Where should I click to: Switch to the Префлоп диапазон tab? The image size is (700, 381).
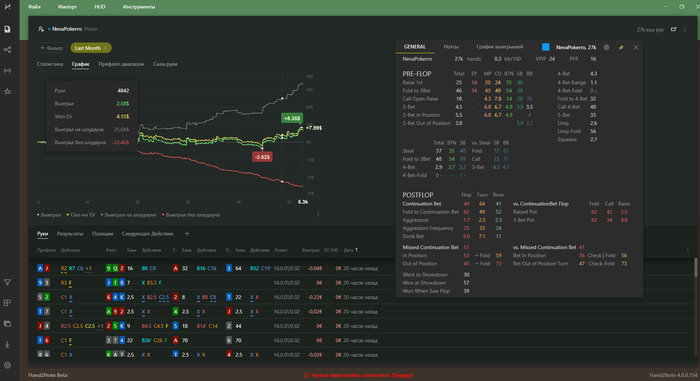click(121, 64)
